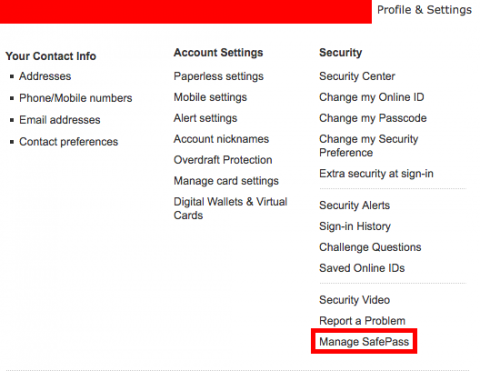
Task: Select Account nicknames
Action: coord(221,139)
